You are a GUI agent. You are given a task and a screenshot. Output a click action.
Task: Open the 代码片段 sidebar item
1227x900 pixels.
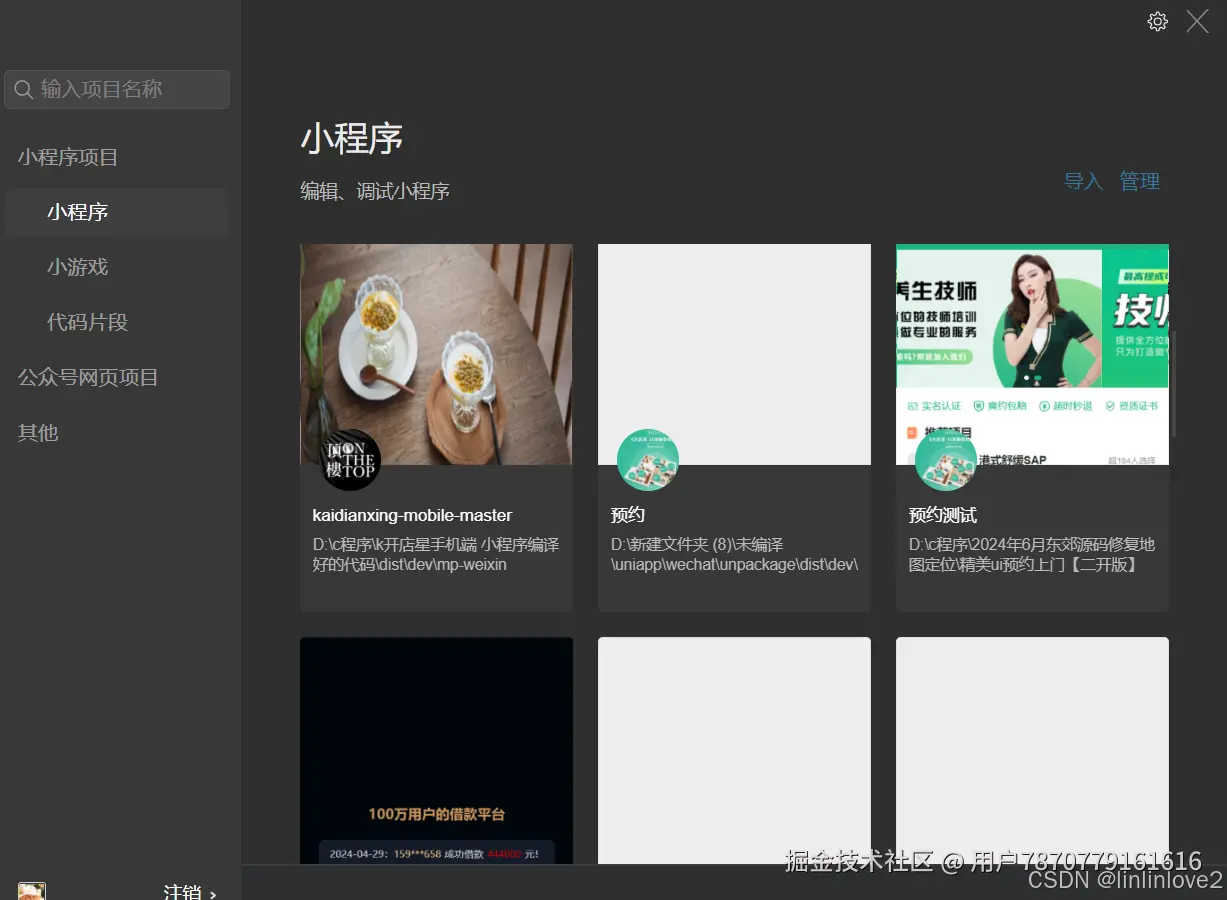(88, 322)
